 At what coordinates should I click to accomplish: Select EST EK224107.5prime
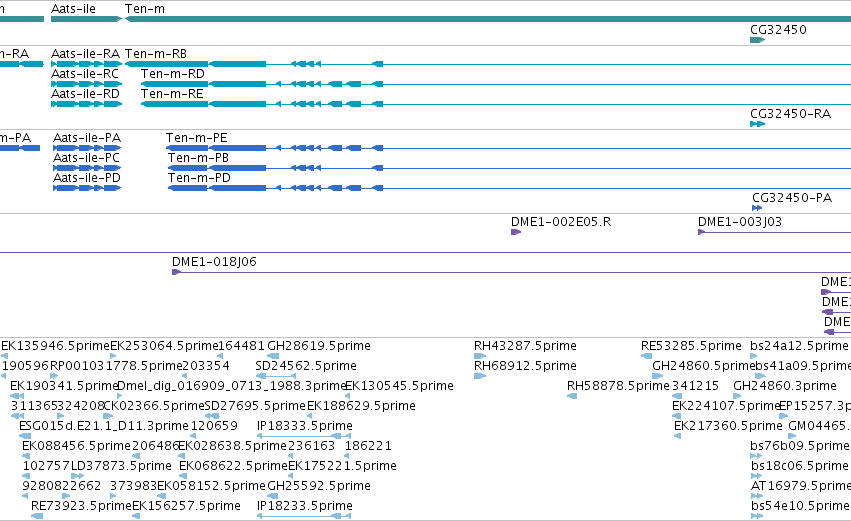[726, 406]
